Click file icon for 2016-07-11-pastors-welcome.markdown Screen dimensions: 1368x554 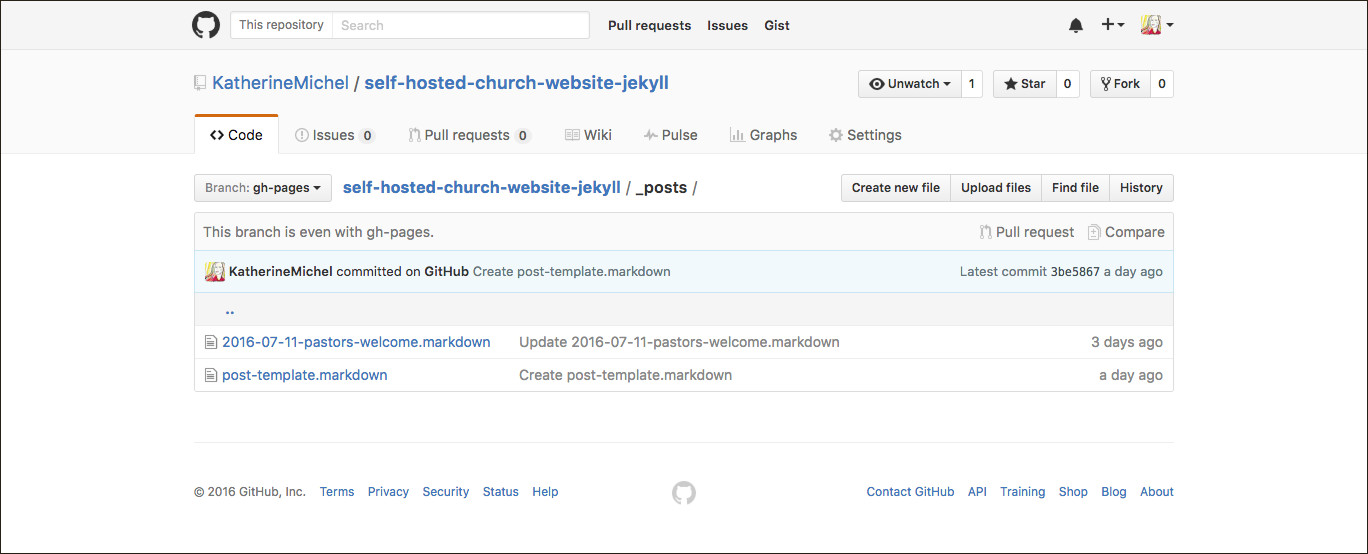tap(210, 342)
